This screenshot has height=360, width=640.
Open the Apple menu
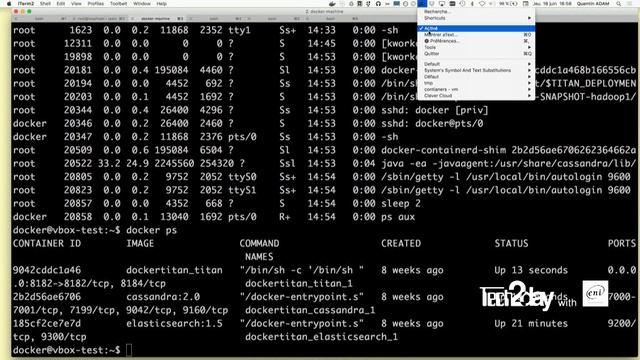coord(9,4)
